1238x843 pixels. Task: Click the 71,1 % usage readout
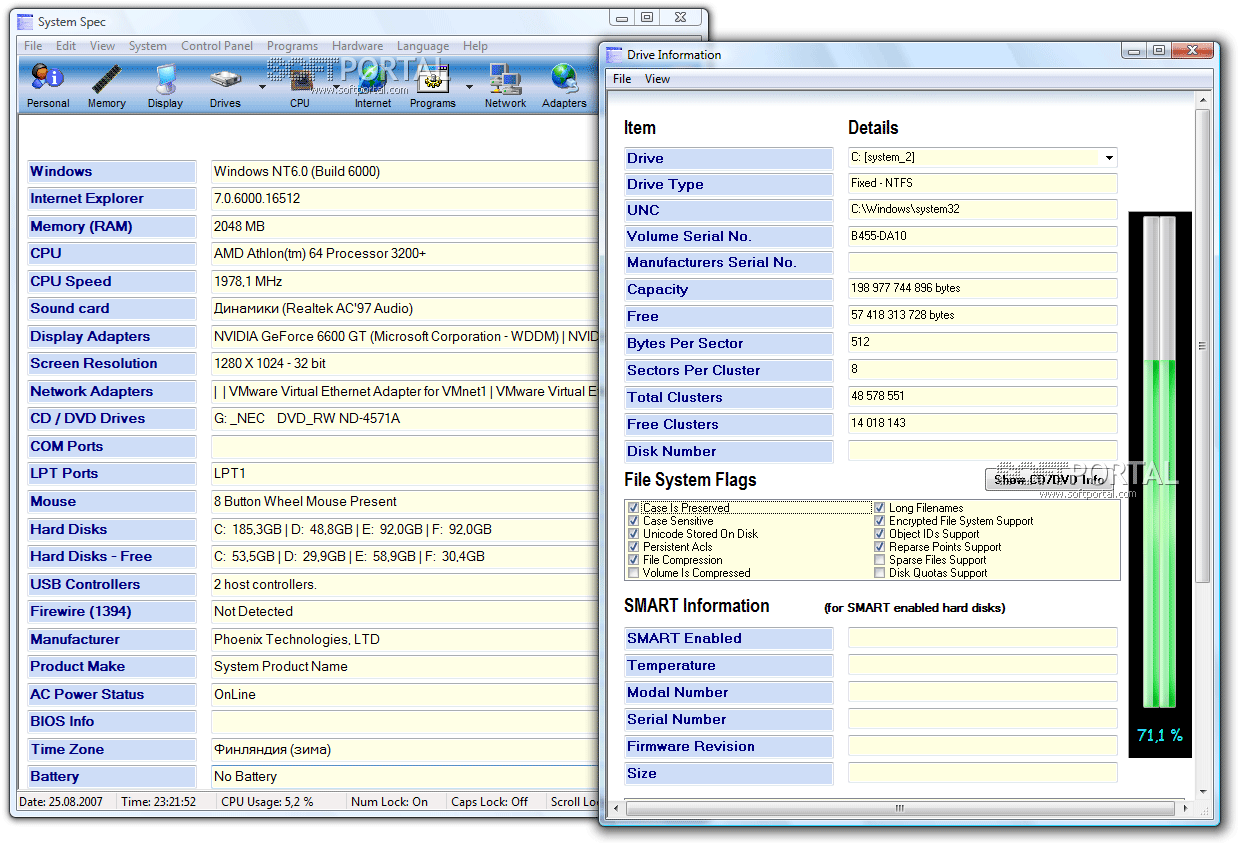[1159, 735]
